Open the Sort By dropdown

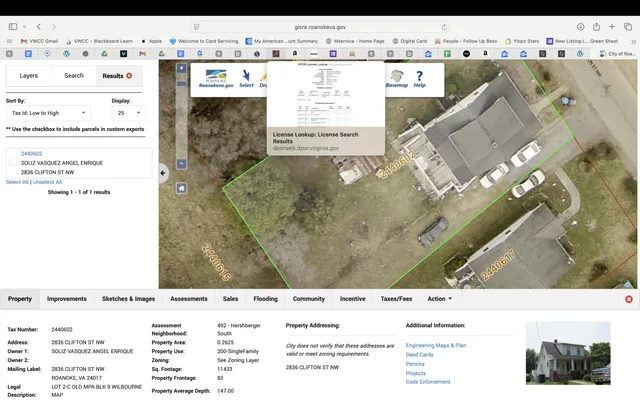coord(48,114)
